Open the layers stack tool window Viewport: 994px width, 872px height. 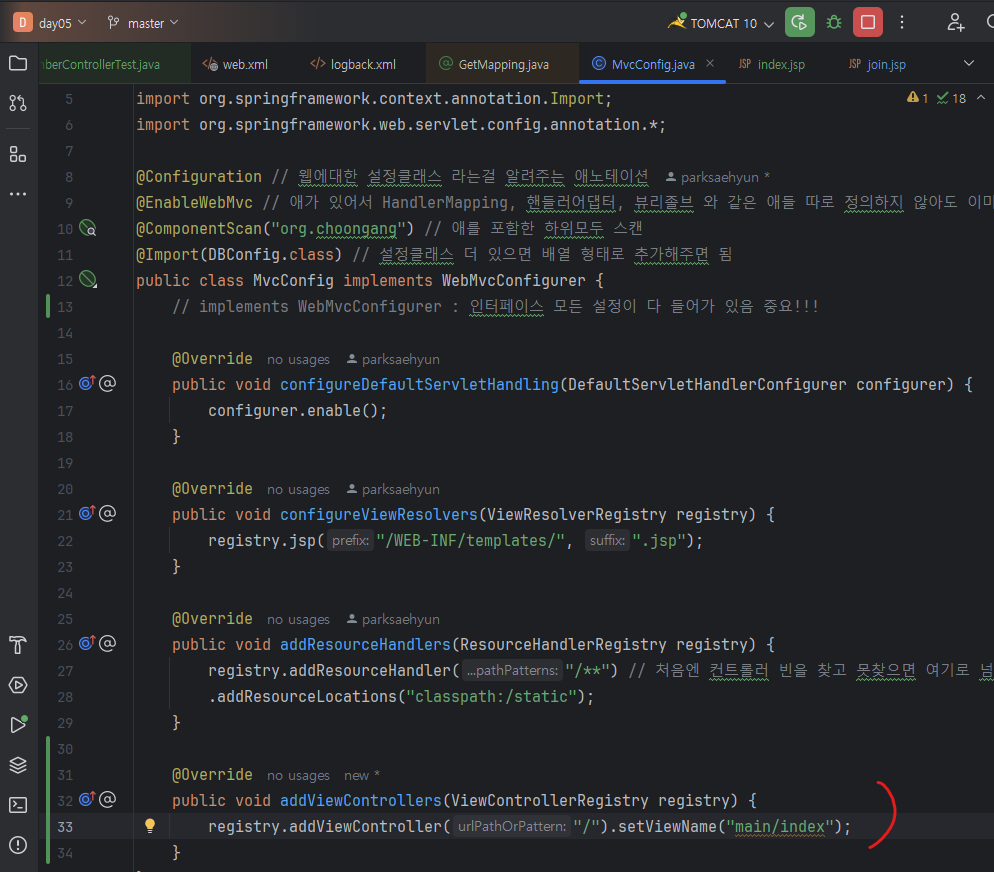pyautogui.click(x=18, y=765)
